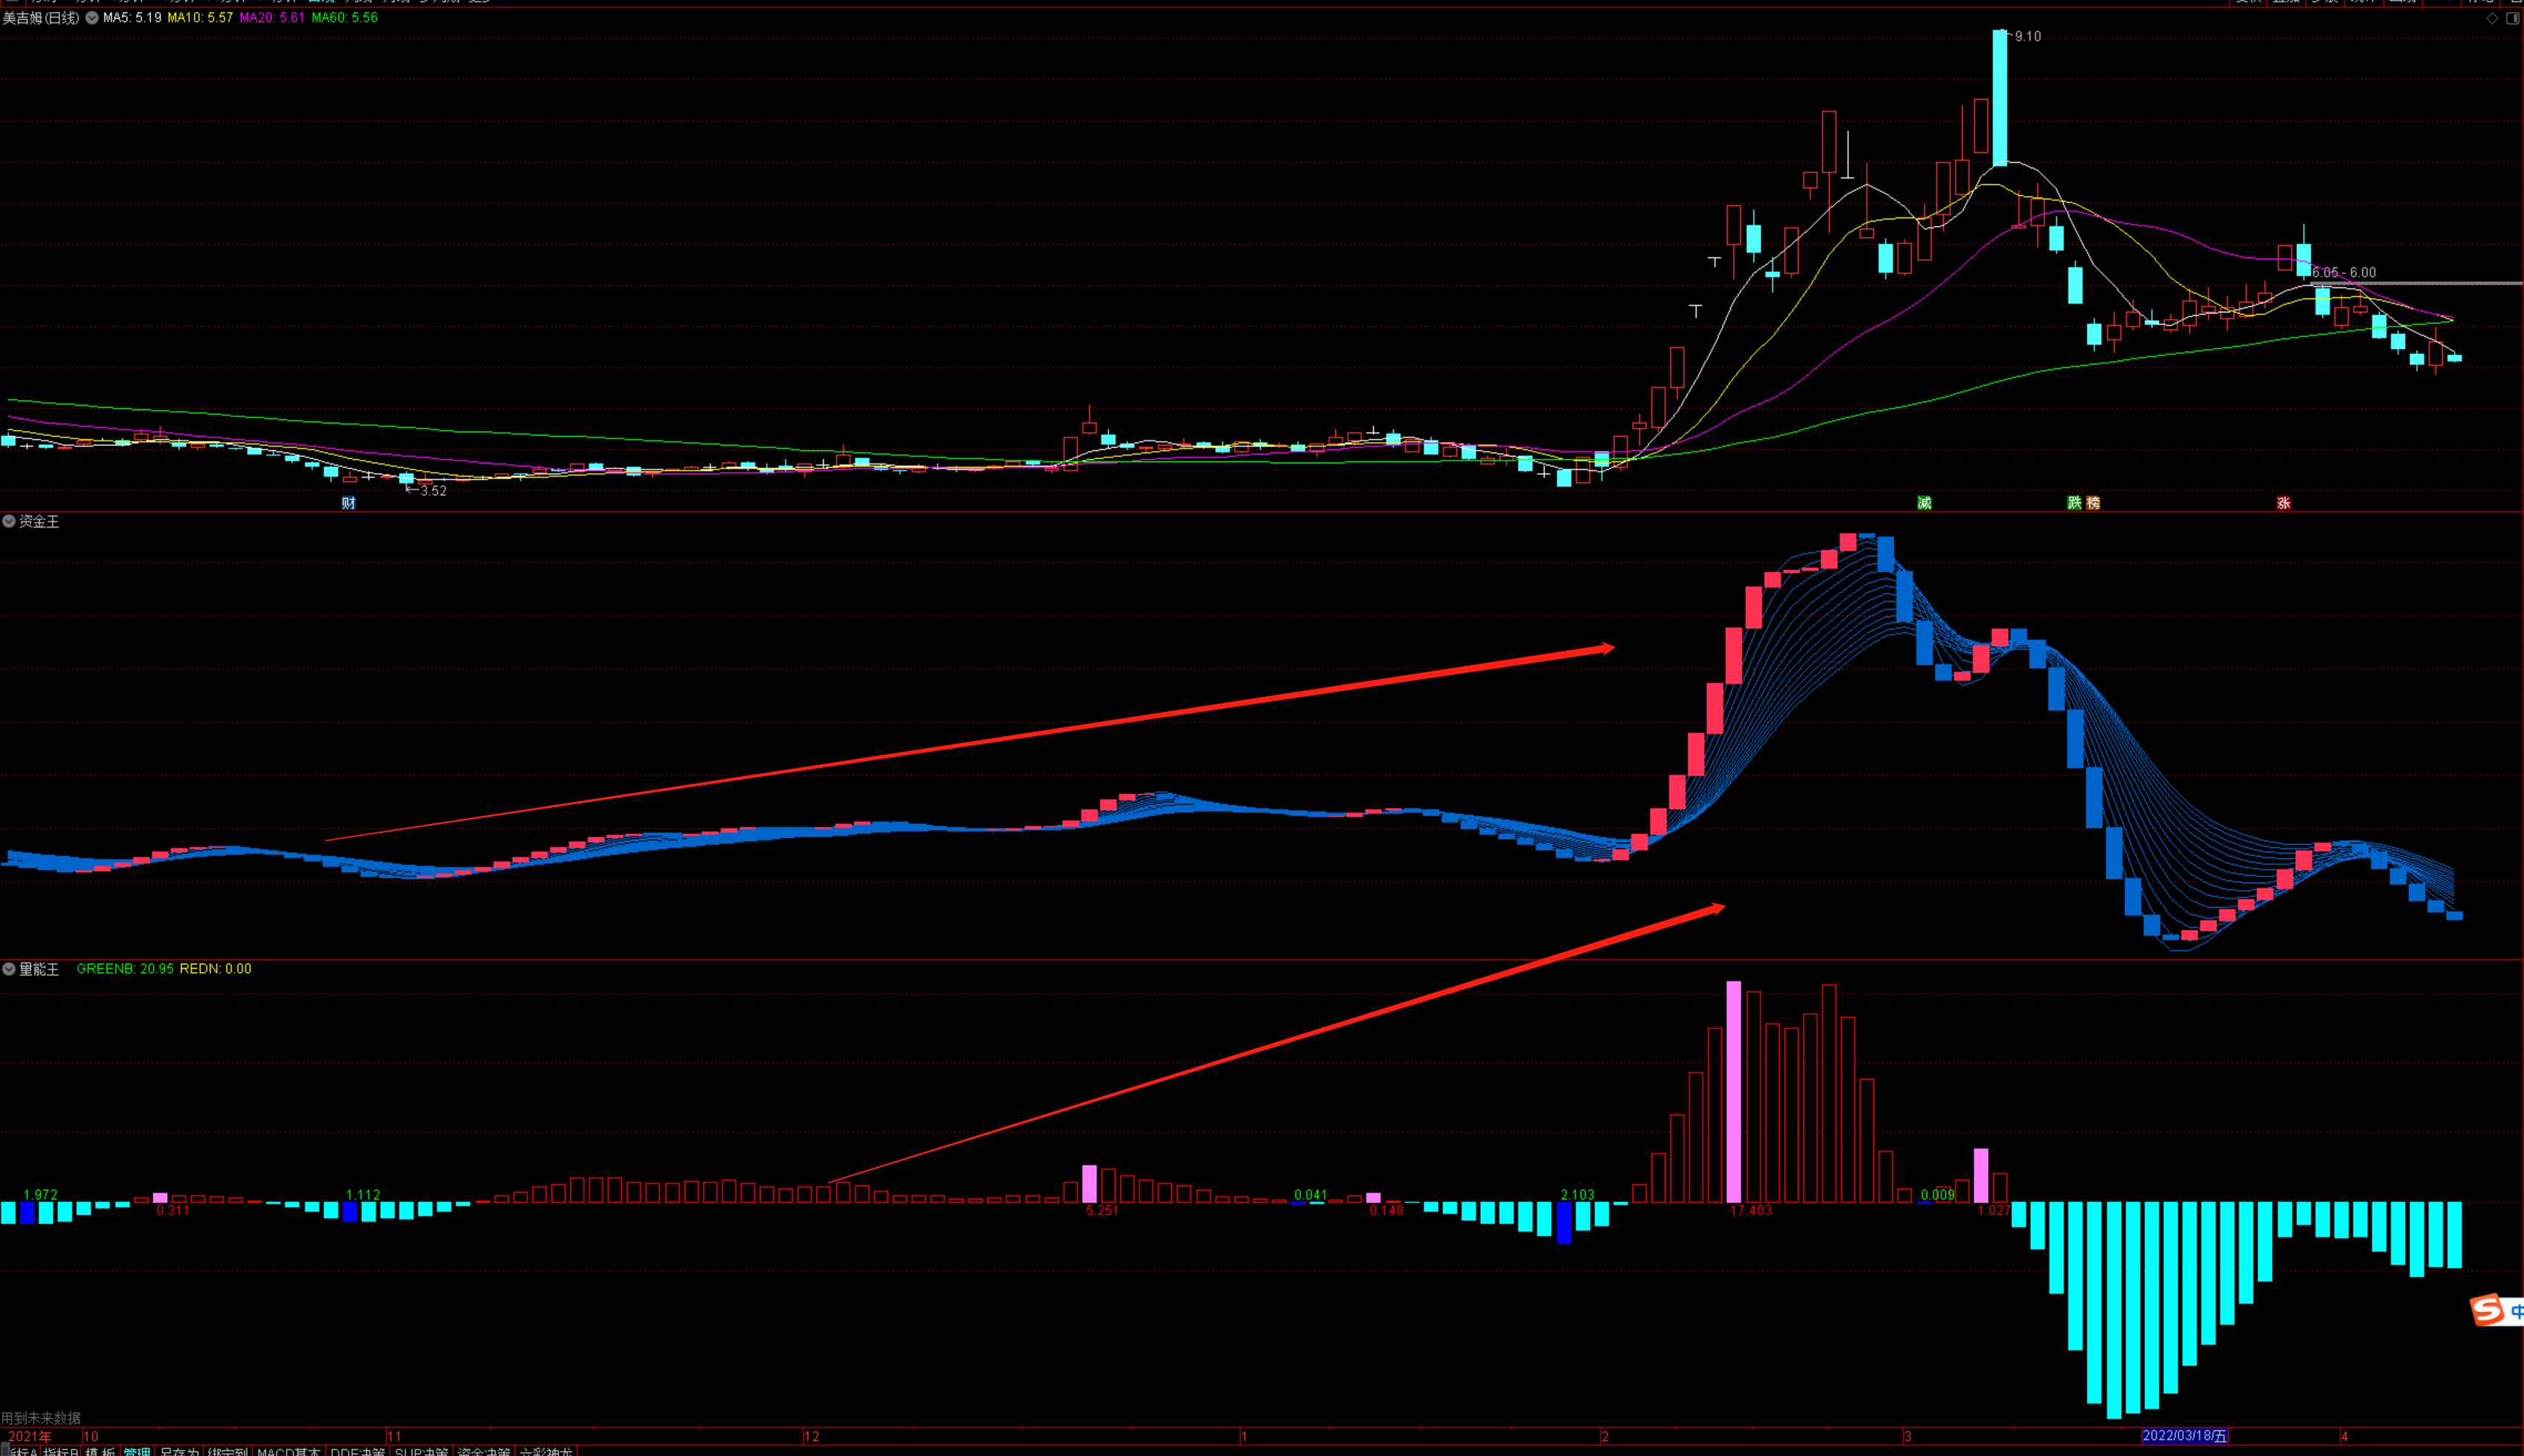Click the 5.251 volume value label
Viewport: 2524px width, 1456px height.
1102,1211
